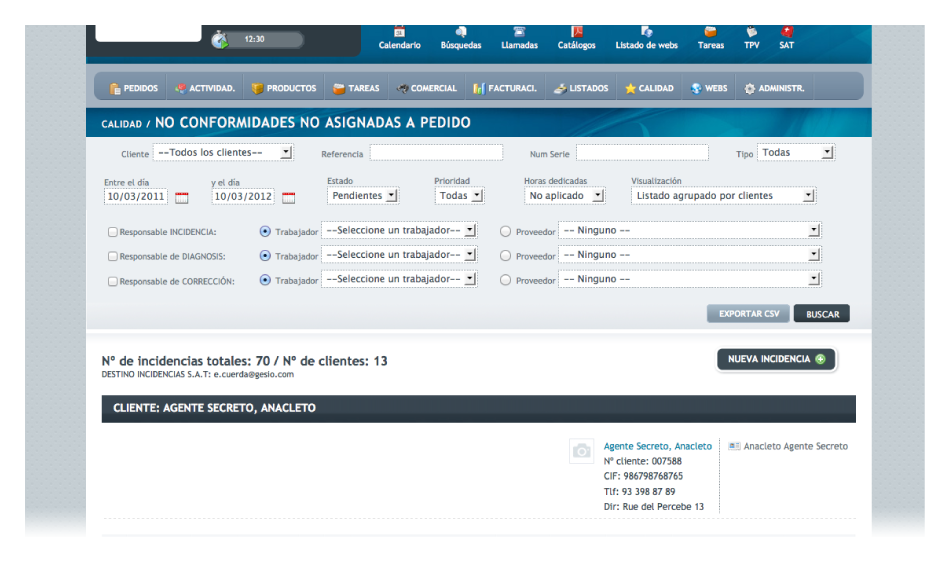Open calendar picker for y el día
This screenshot has height=562, width=950.
288,197
